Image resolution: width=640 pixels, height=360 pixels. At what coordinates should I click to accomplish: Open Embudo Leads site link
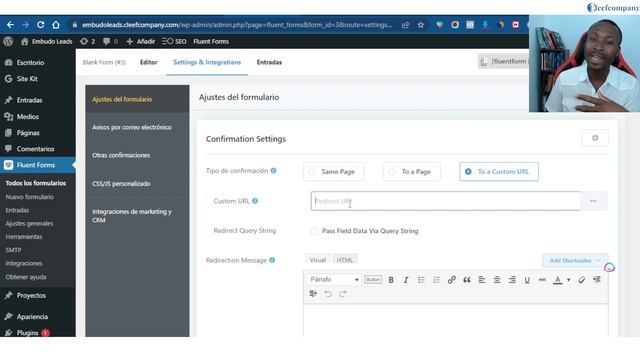(47, 41)
